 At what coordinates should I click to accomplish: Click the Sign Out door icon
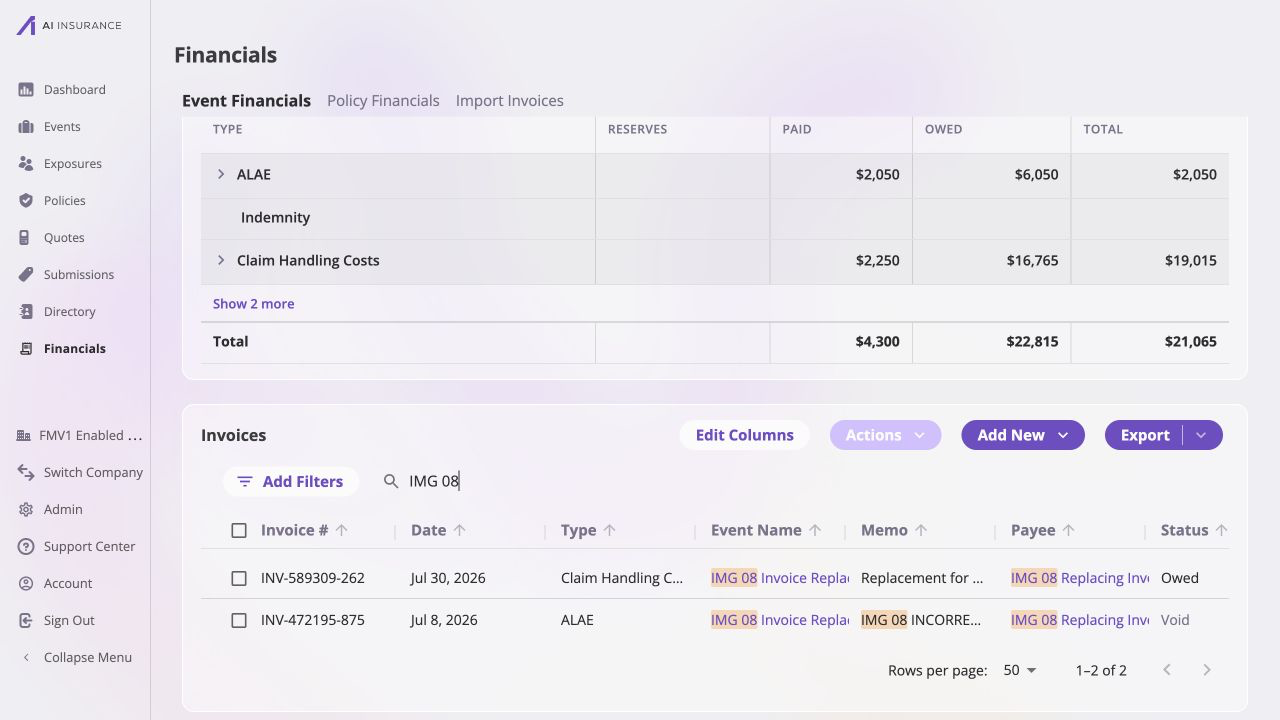[x=26, y=621]
